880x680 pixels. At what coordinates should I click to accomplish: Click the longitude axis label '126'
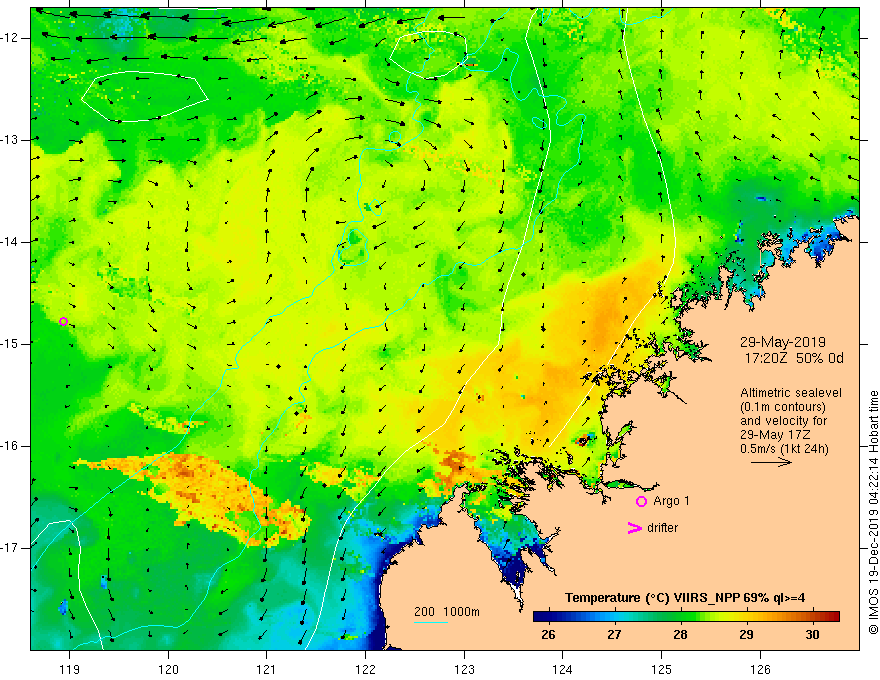point(760,669)
